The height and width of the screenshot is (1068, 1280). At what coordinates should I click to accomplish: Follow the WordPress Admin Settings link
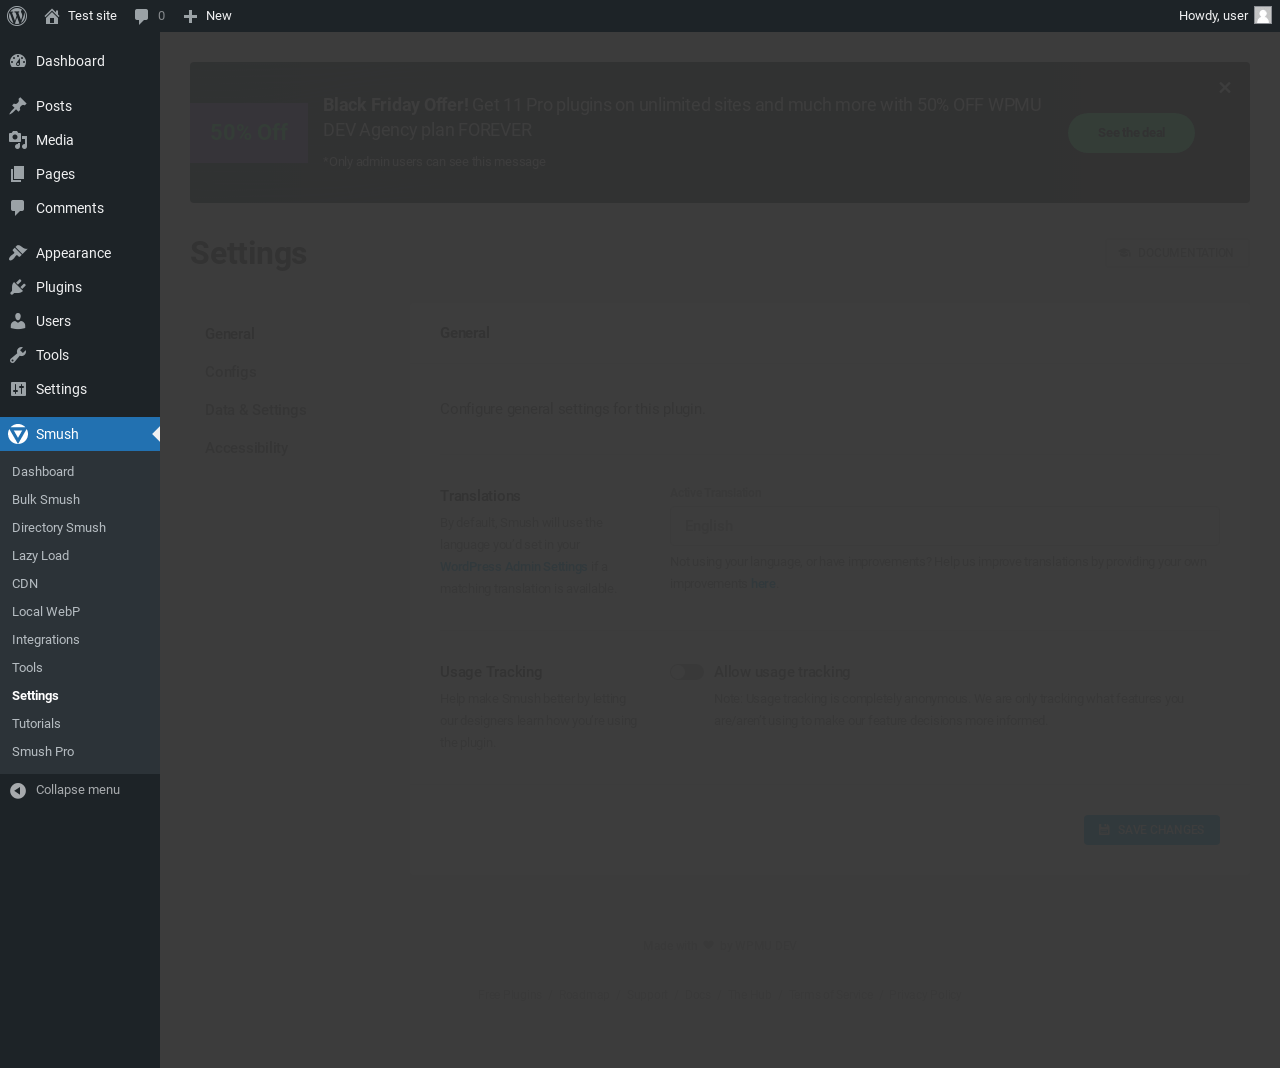514,567
